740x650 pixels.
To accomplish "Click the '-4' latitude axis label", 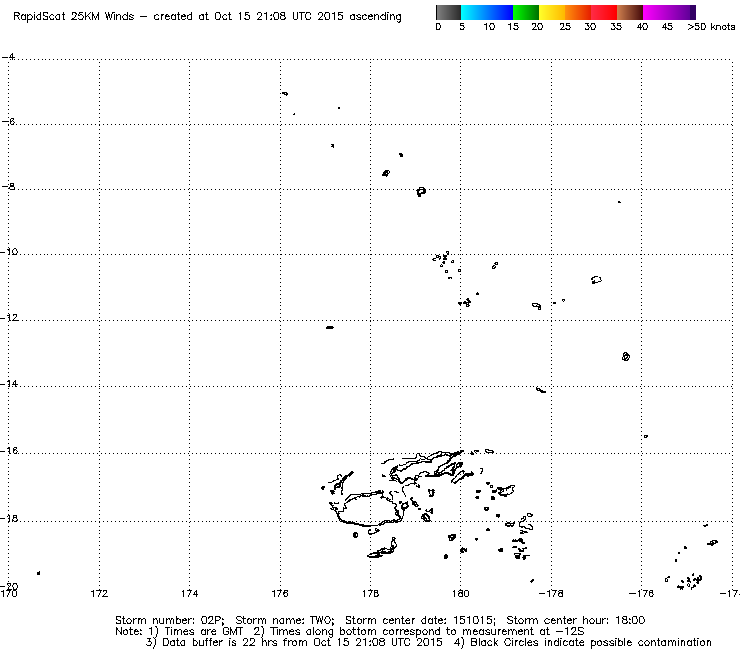I will pos(8,57).
